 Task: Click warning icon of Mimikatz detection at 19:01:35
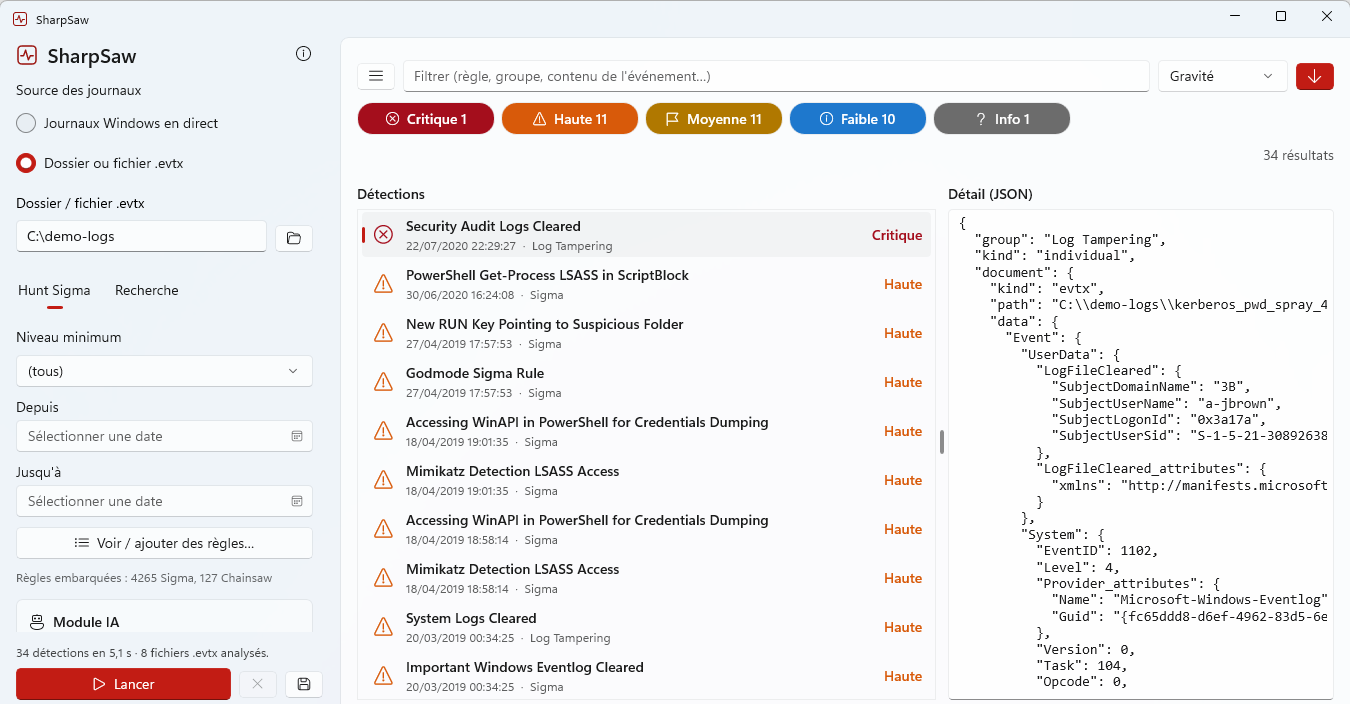click(x=383, y=480)
